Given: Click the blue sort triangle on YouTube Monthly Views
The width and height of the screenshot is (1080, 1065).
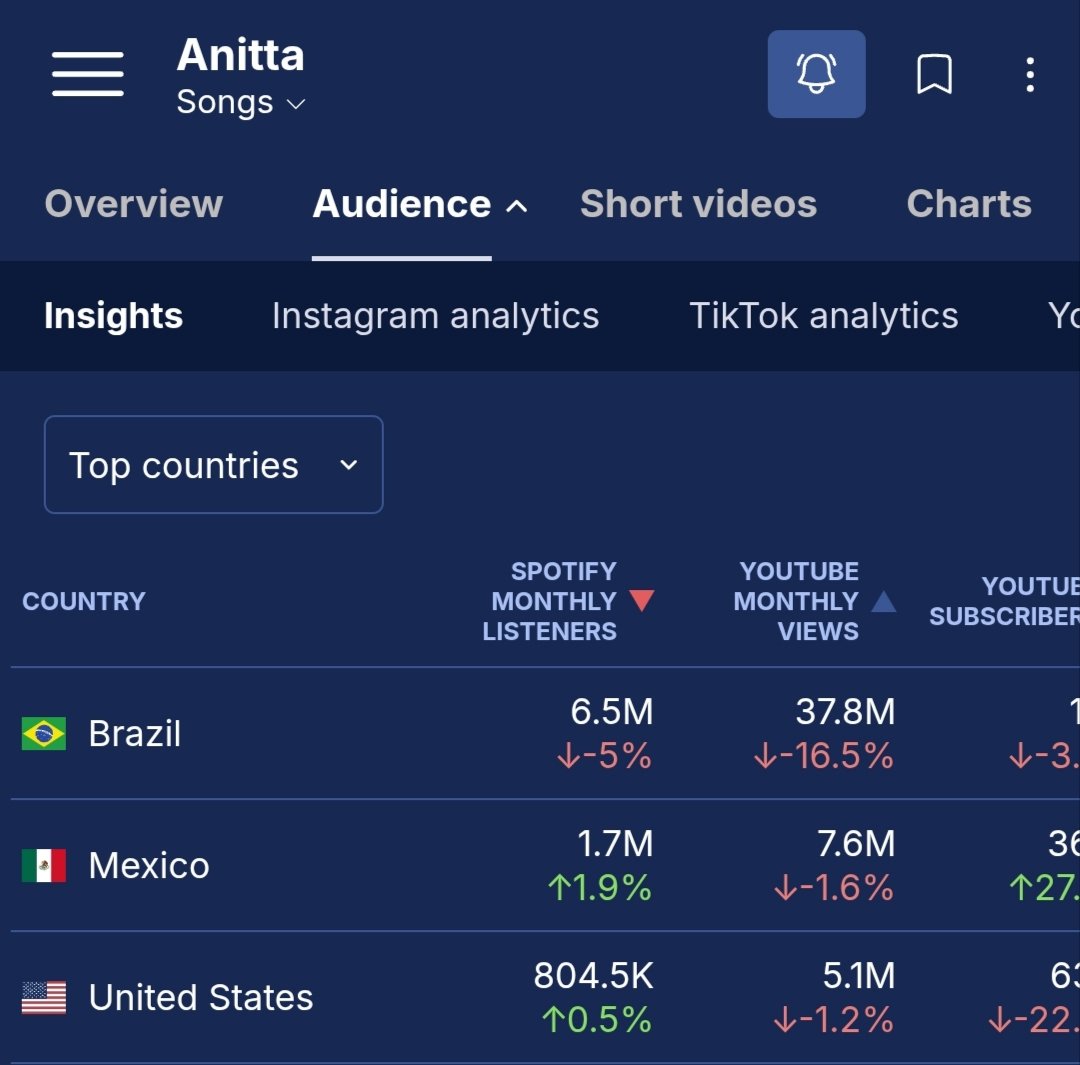Looking at the screenshot, I should coord(884,601).
